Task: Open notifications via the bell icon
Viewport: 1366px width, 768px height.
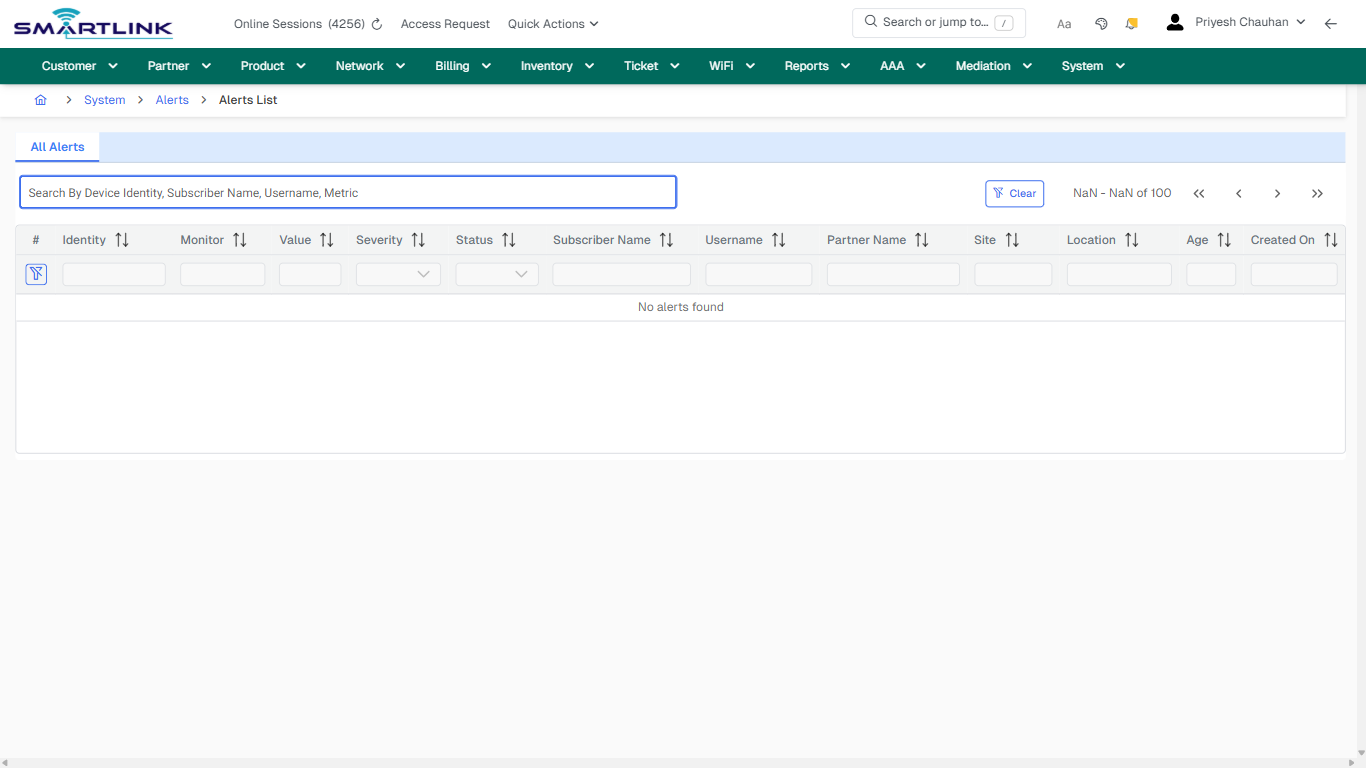Action: tap(1131, 23)
